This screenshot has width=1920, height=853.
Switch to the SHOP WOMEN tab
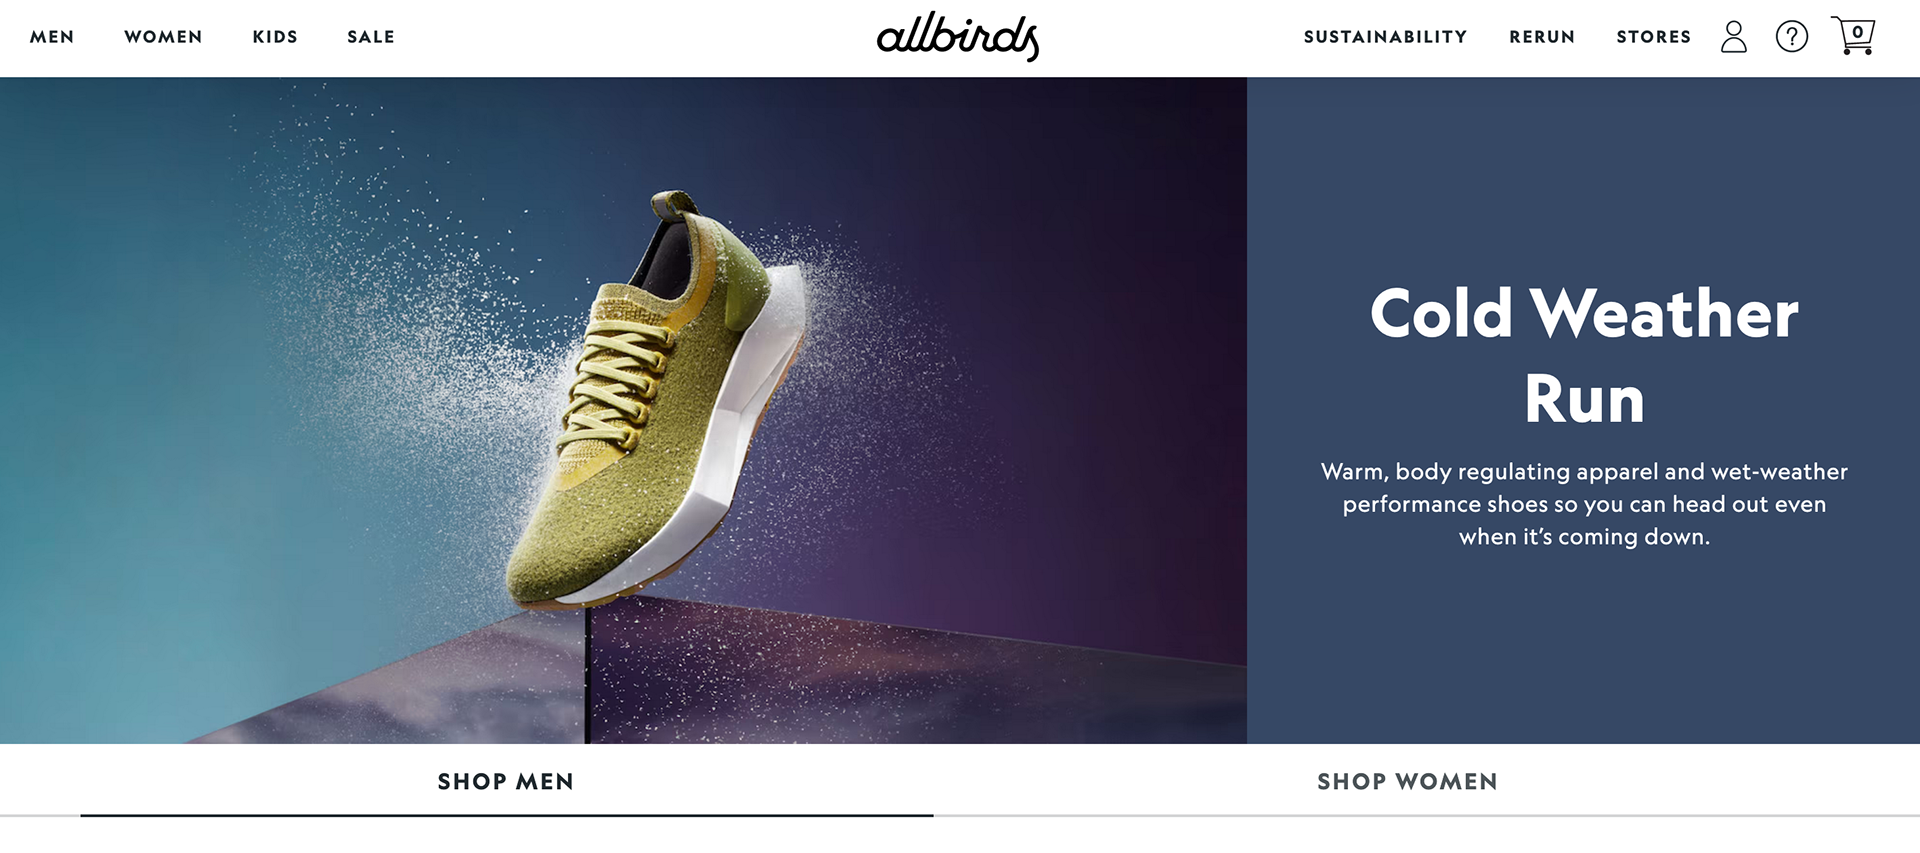(1407, 781)
